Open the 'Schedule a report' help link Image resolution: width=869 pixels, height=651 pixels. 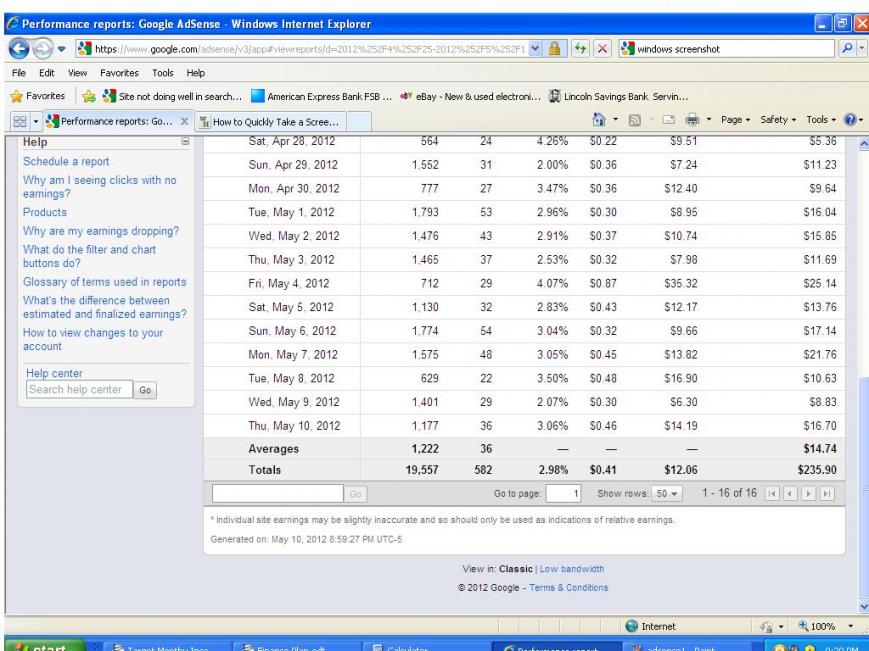[x=66, y=161]
